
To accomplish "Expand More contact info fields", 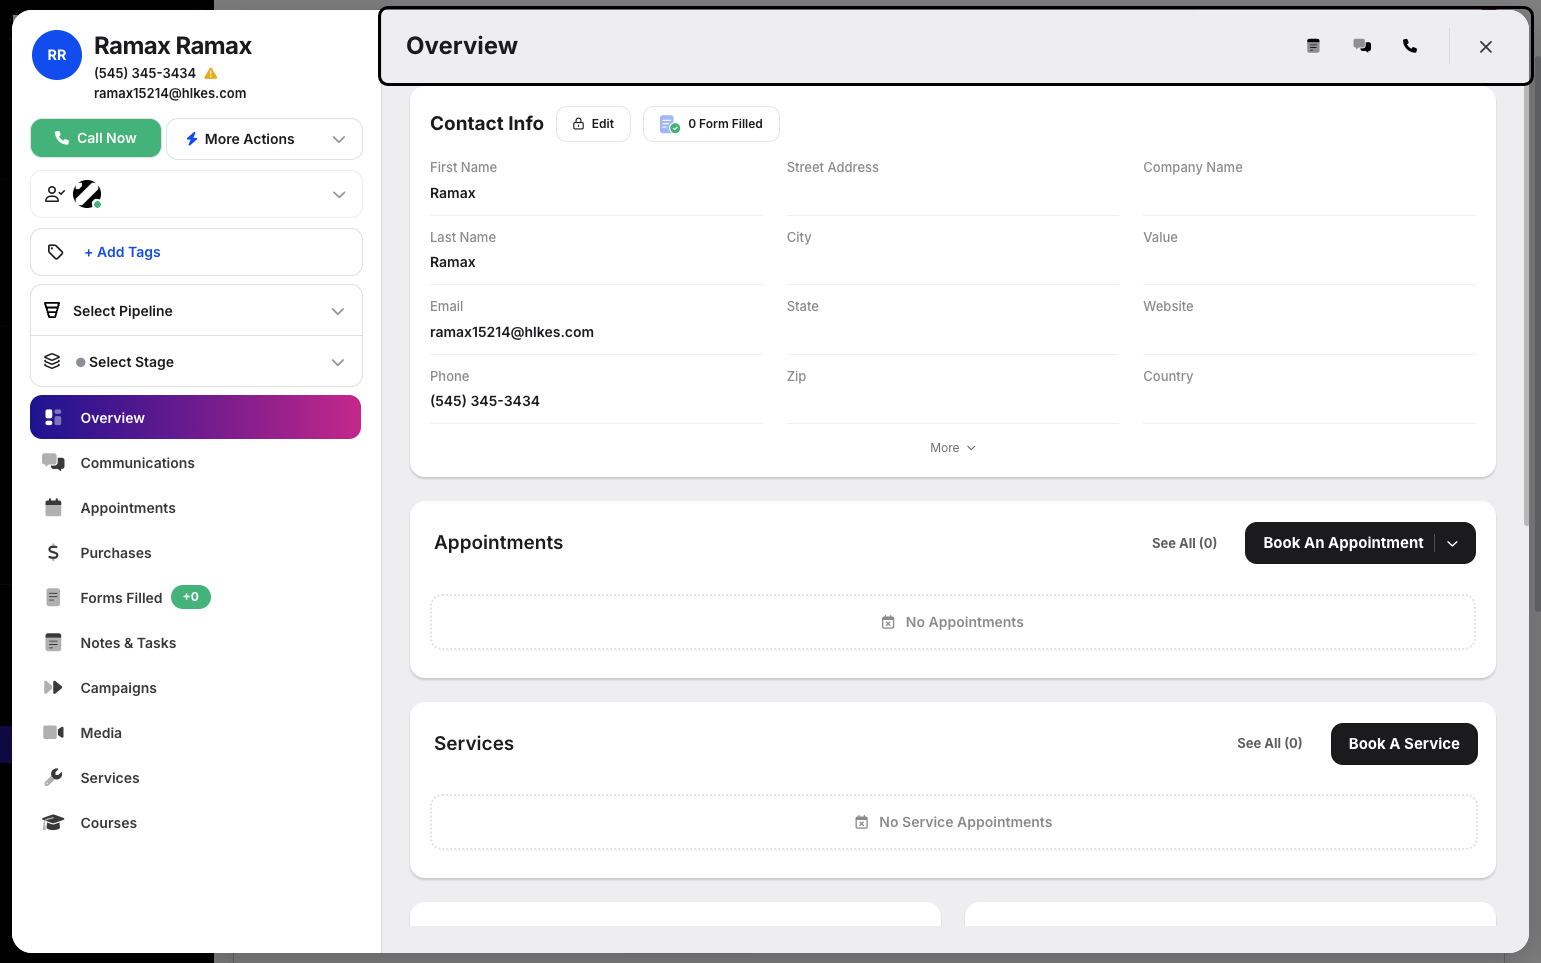I will [953, 448].
